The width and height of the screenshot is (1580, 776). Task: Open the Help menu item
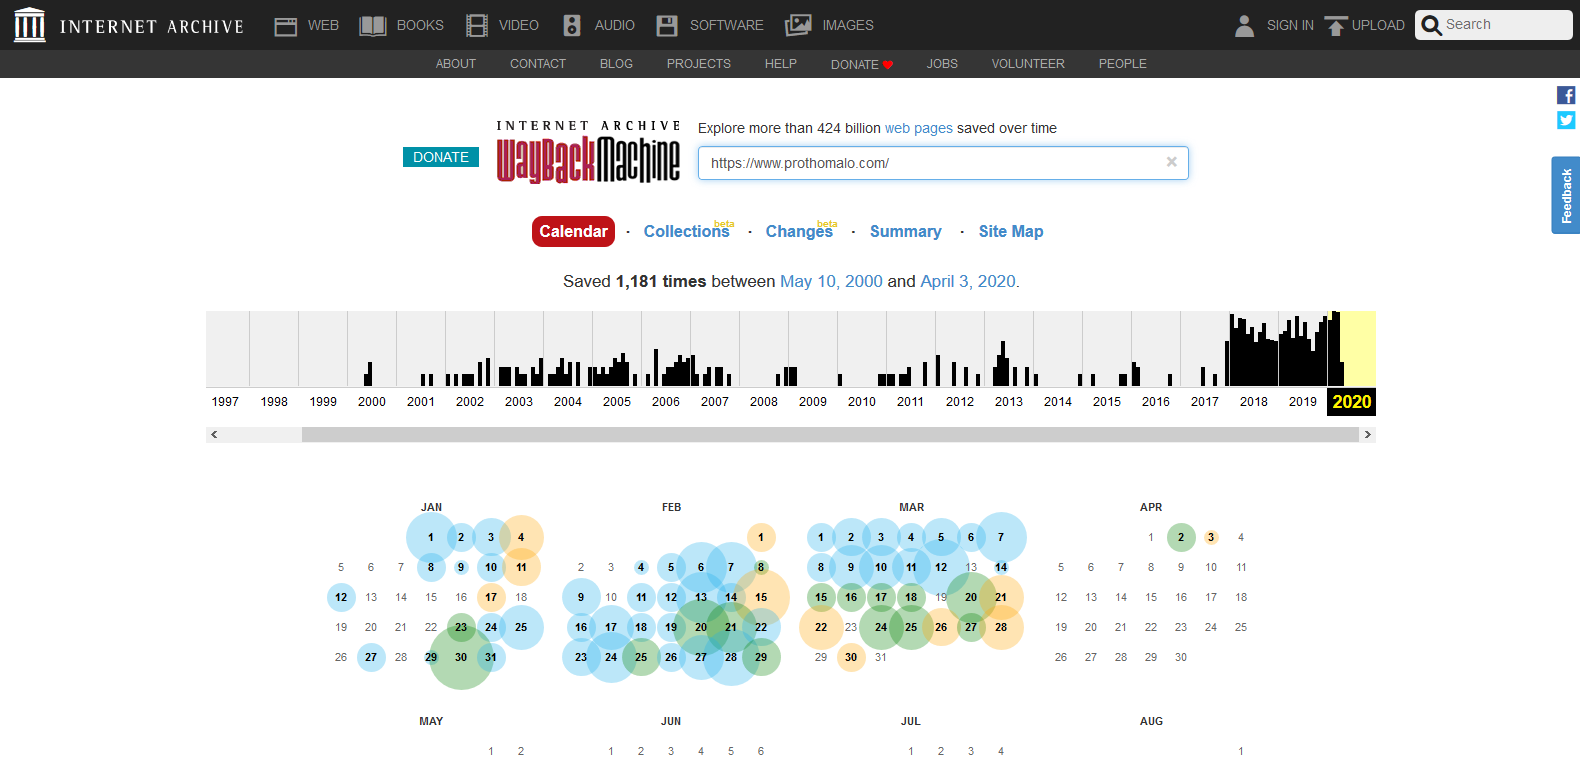[x=781, y=64]
